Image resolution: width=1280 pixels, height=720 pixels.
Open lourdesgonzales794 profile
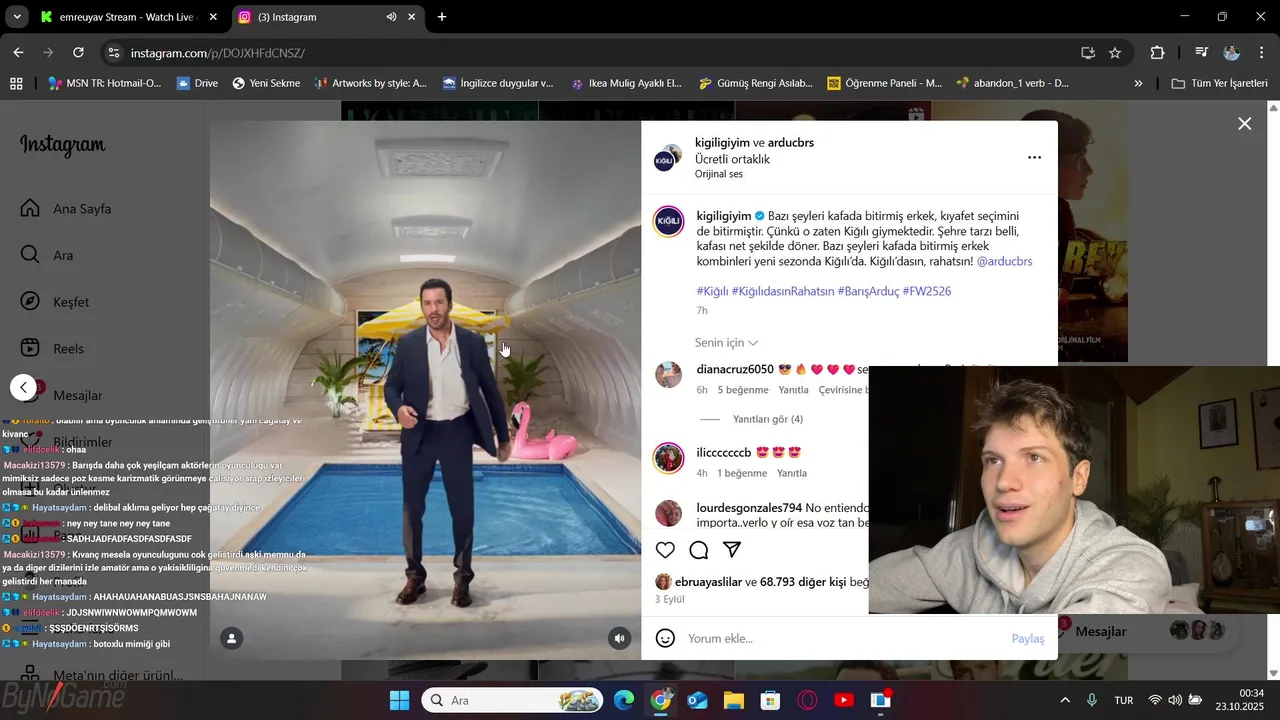point(749,508)
